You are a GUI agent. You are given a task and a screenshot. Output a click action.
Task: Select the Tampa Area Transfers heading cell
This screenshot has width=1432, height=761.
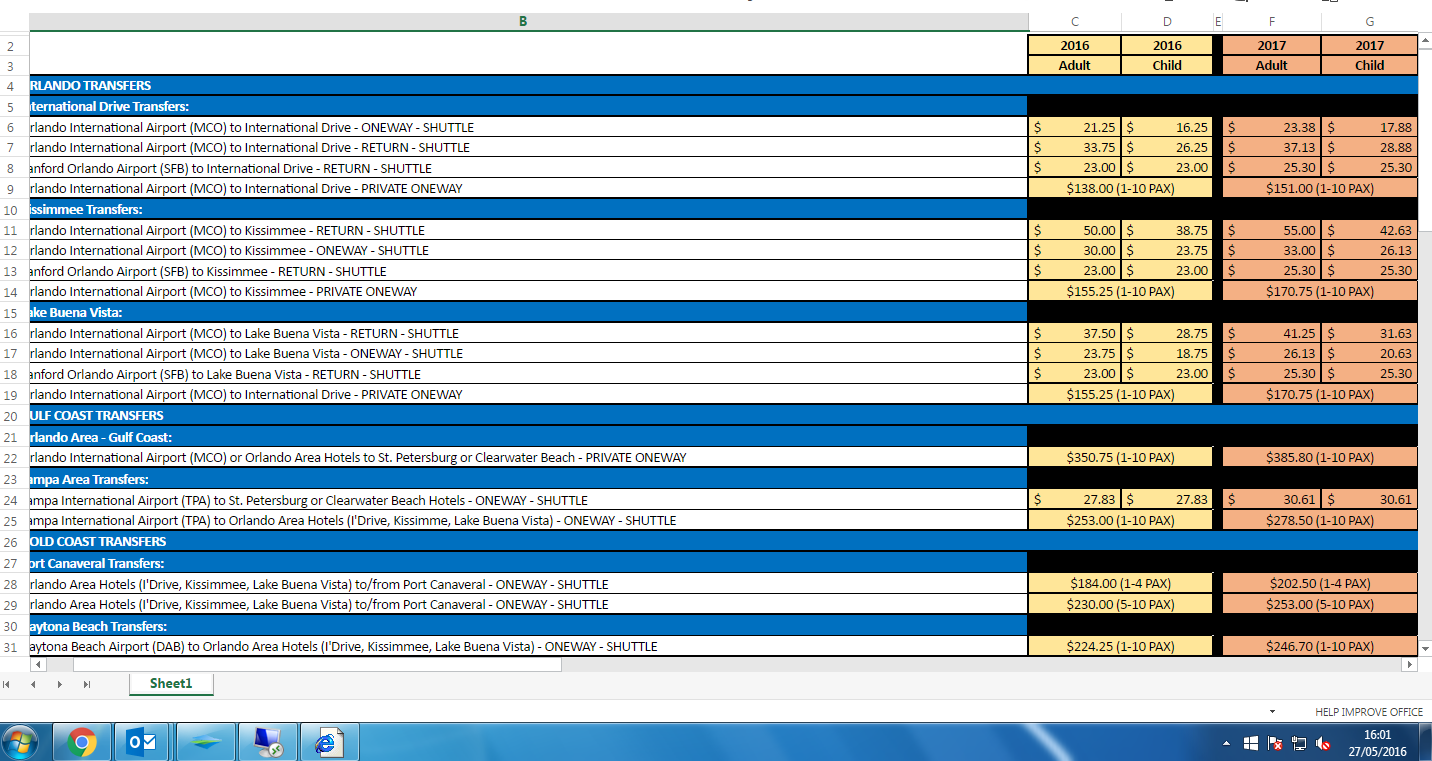point(529,480)
